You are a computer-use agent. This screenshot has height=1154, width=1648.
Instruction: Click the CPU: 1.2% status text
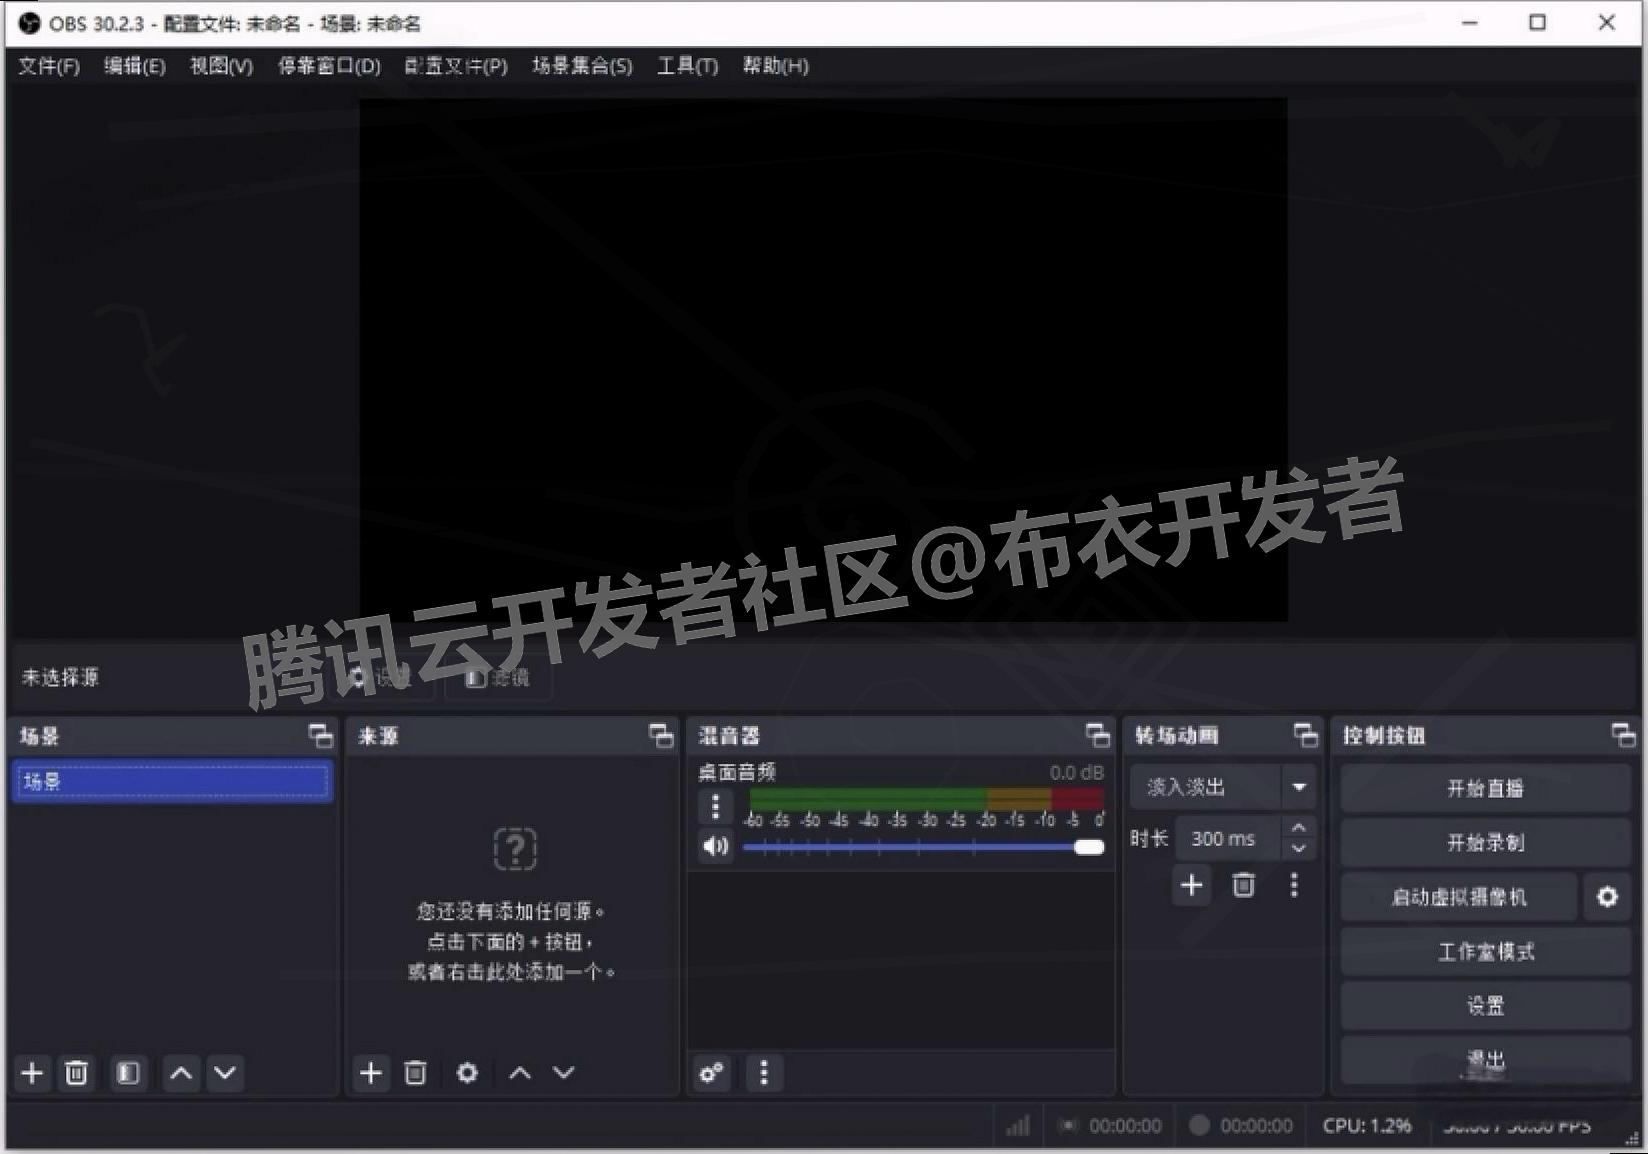click(1366, 1125)
